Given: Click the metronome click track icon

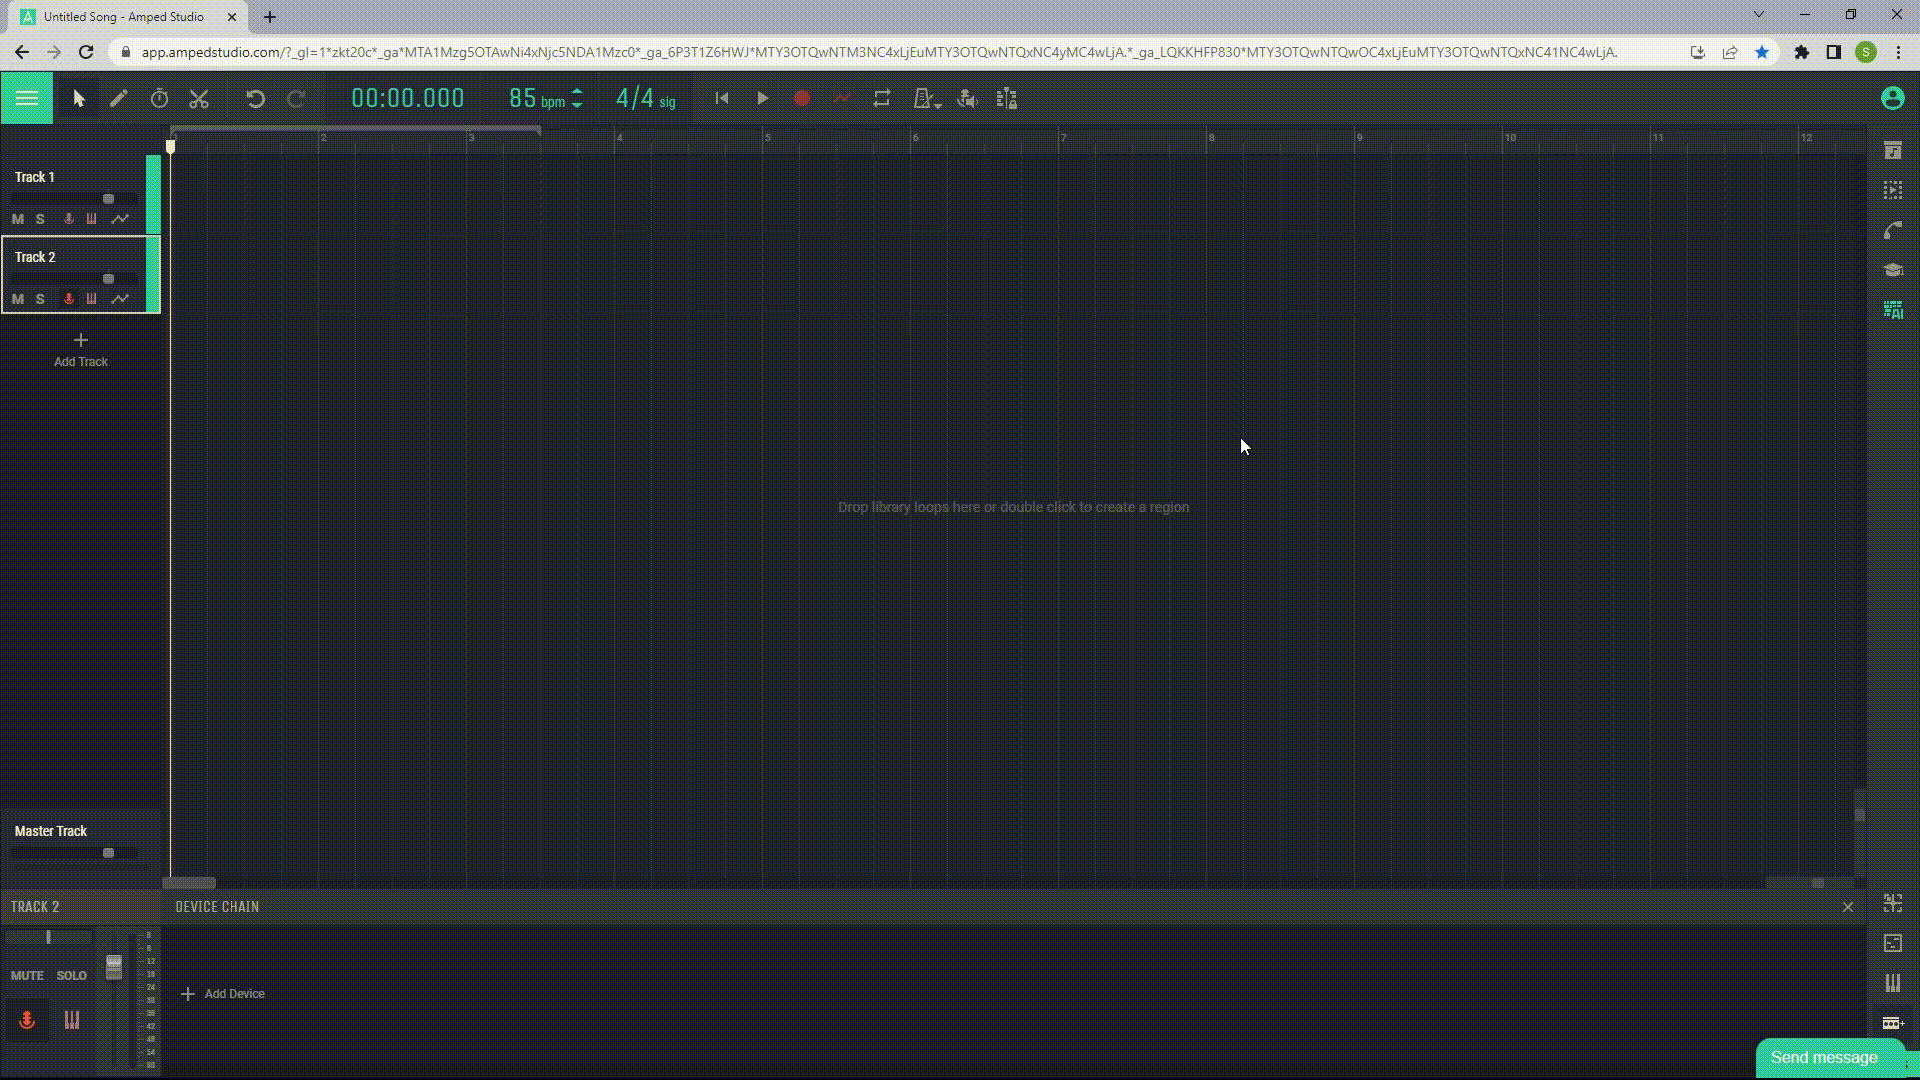Looking at the screenshot, I should (x=923, y=99).
